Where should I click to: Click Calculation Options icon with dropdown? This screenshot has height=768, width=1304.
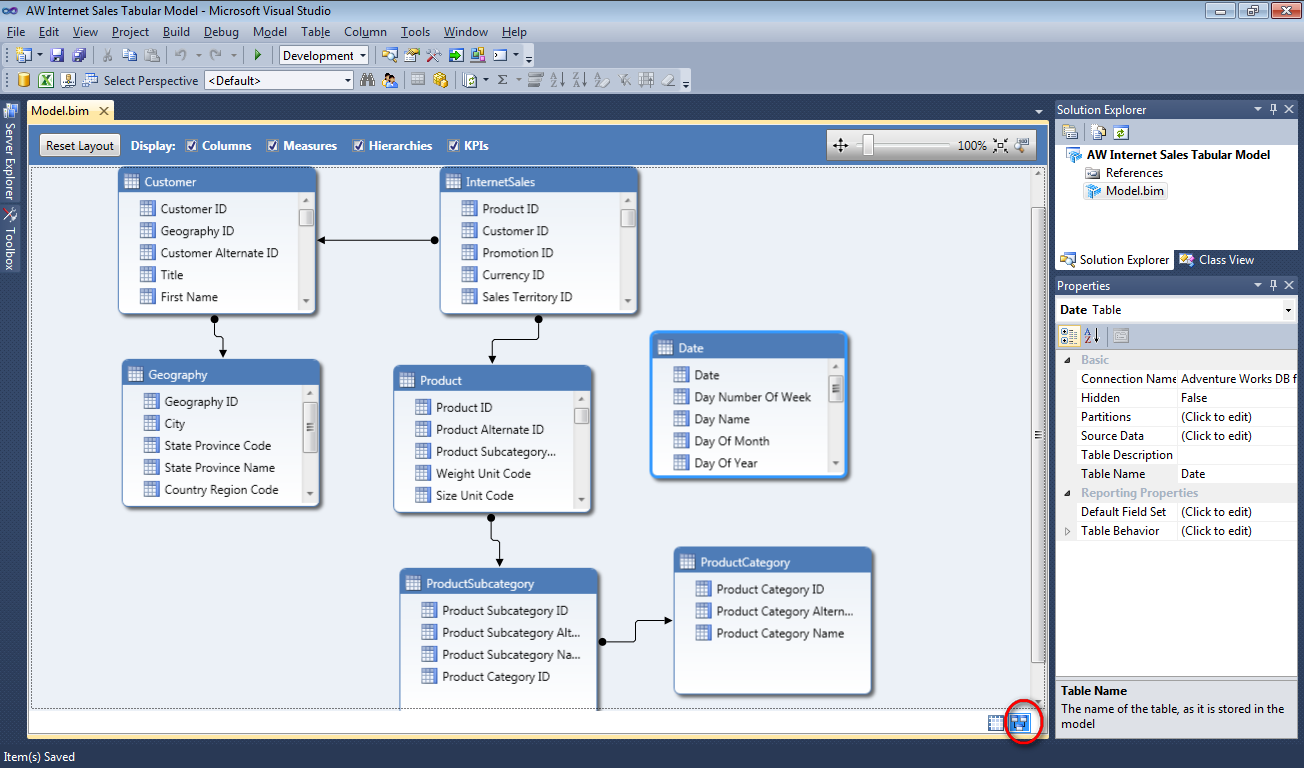(x=470, y=80)
